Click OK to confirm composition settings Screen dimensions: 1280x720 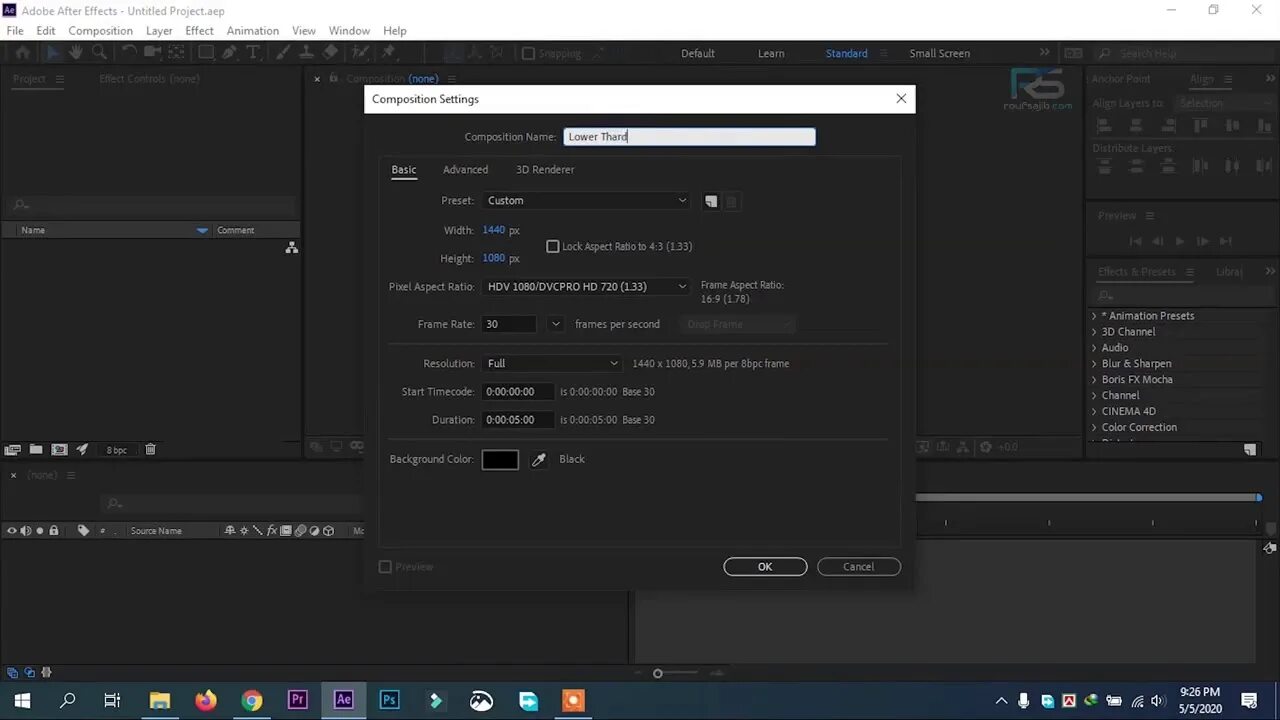tap(765, 567)
